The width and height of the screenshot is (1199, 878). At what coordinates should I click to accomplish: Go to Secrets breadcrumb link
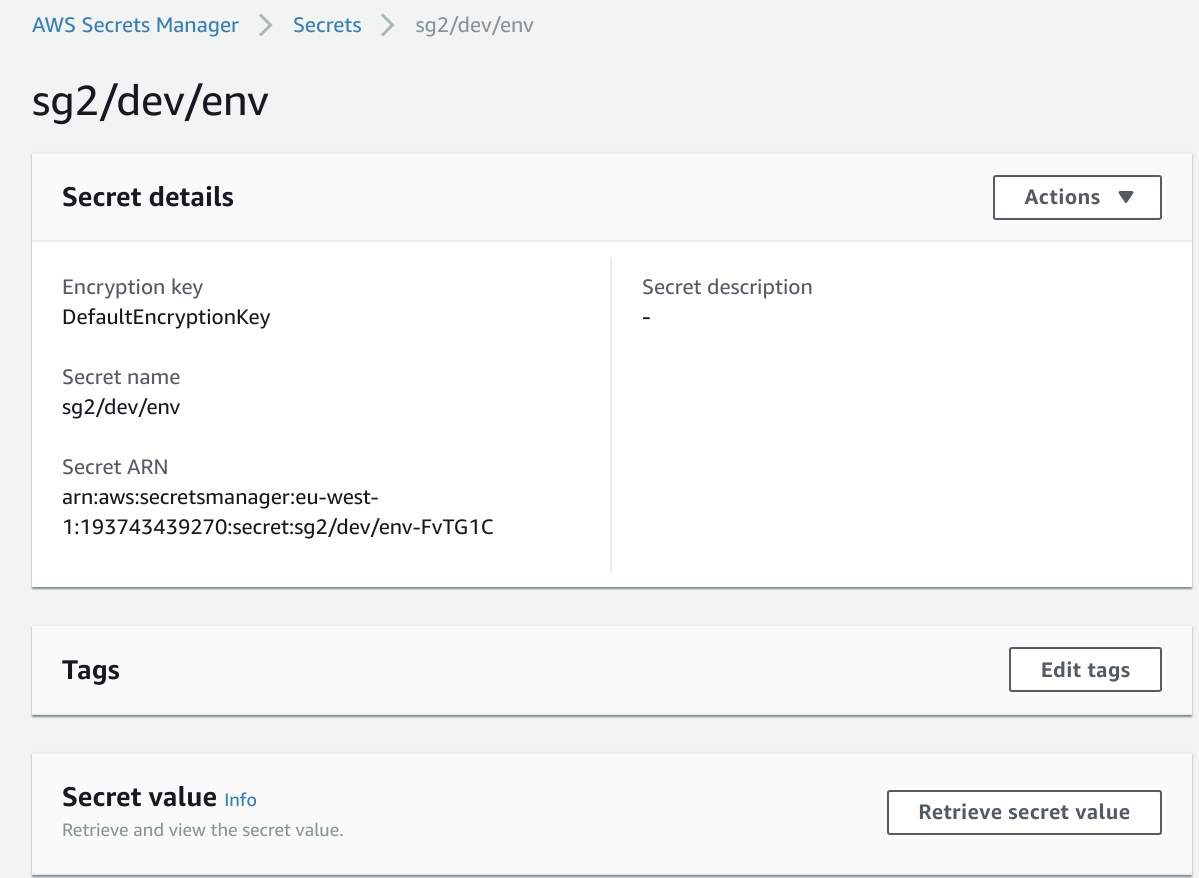[327, 24]
